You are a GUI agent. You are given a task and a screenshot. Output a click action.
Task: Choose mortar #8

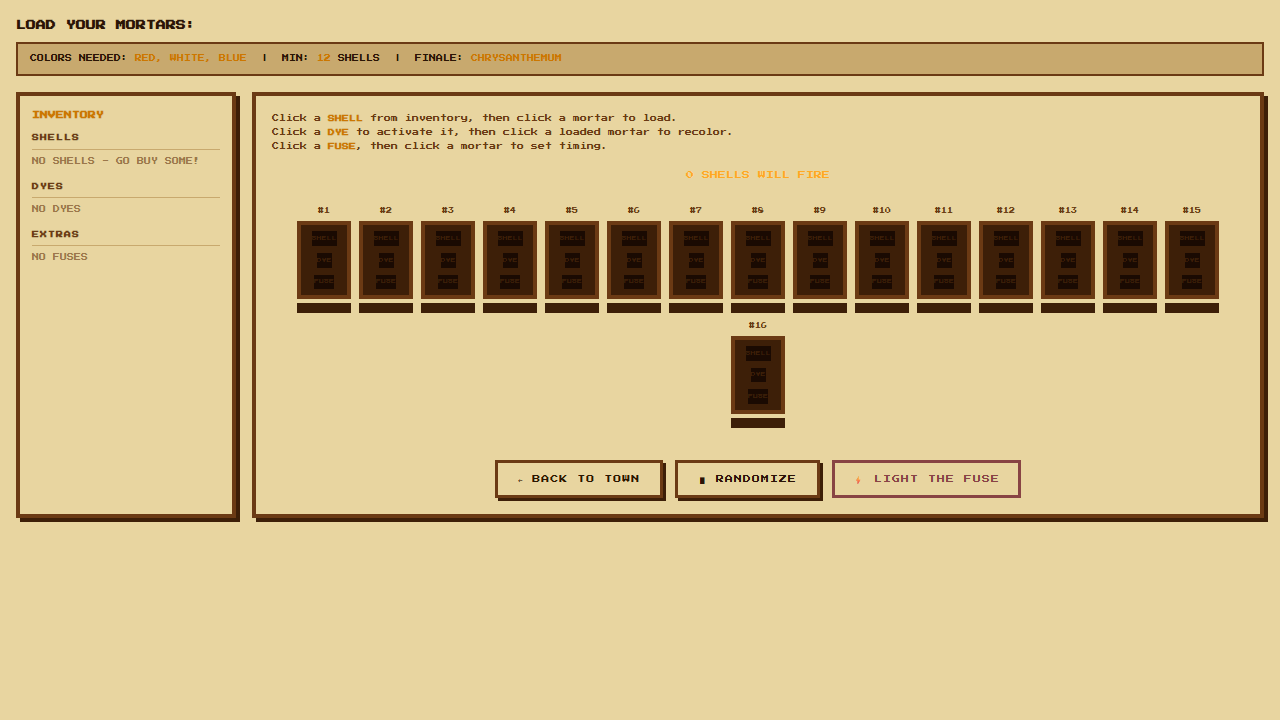758,260
